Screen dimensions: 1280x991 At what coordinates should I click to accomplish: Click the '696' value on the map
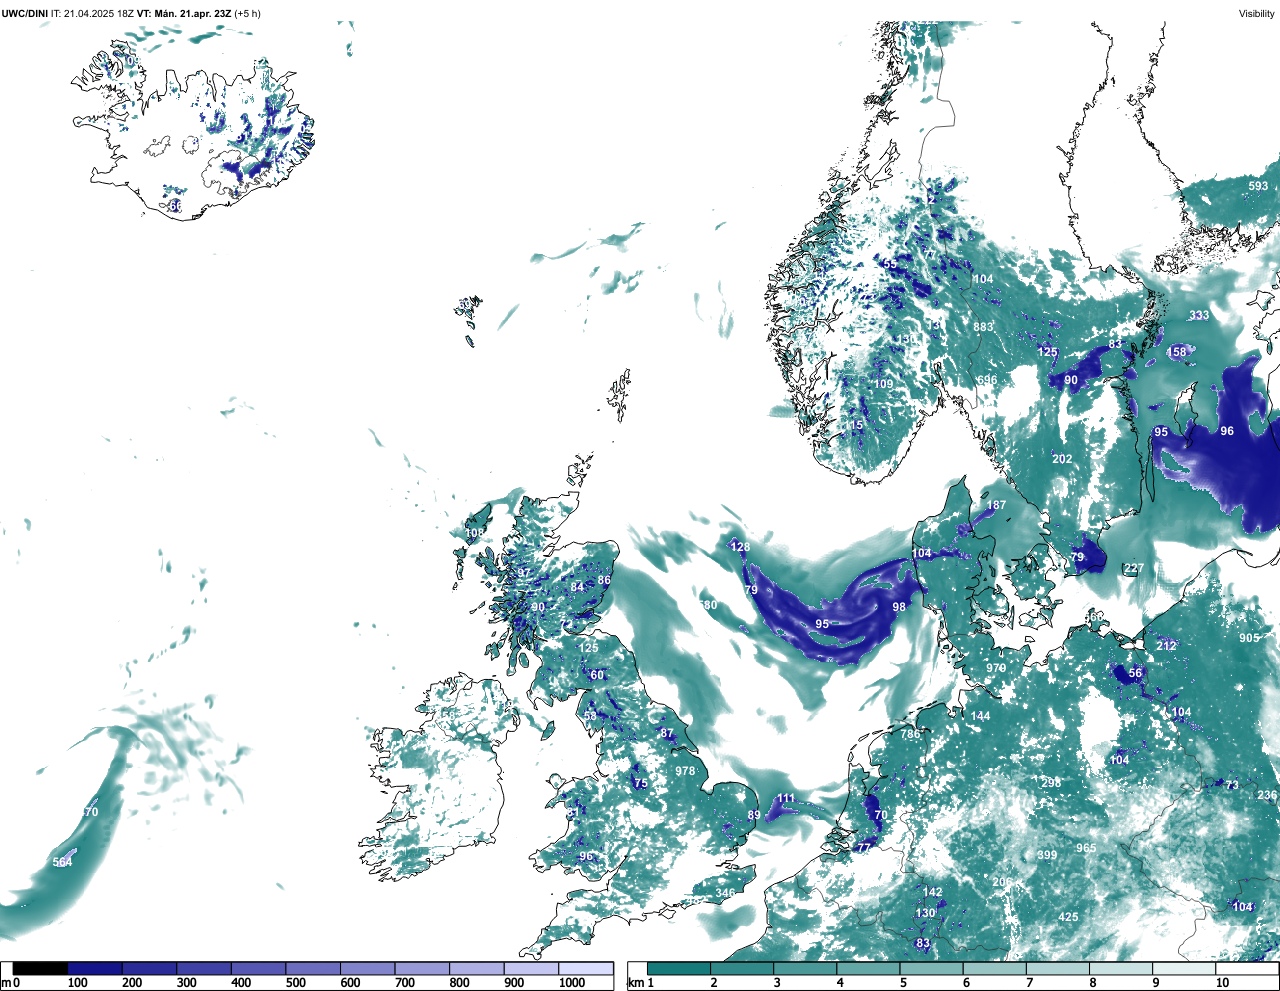(987, 380)
